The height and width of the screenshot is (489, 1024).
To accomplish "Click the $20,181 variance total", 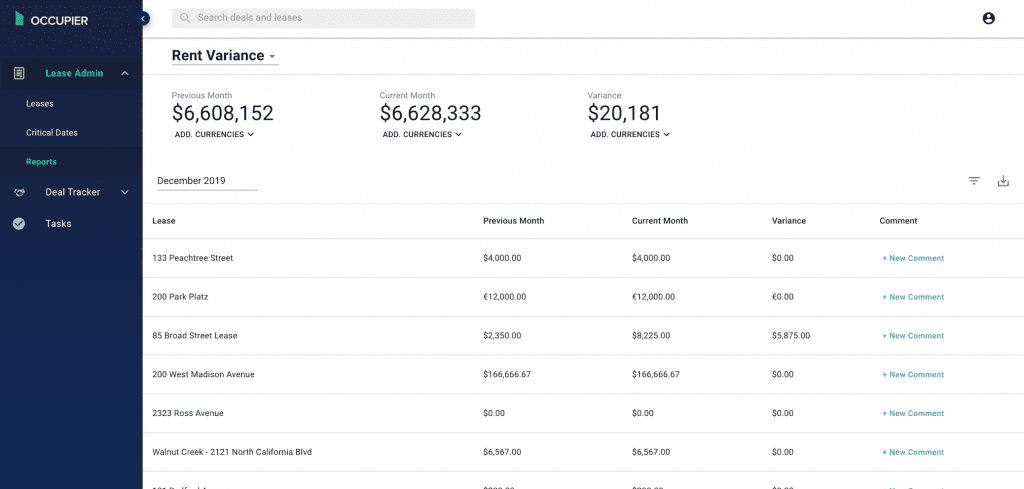I will tap(624, 114).
